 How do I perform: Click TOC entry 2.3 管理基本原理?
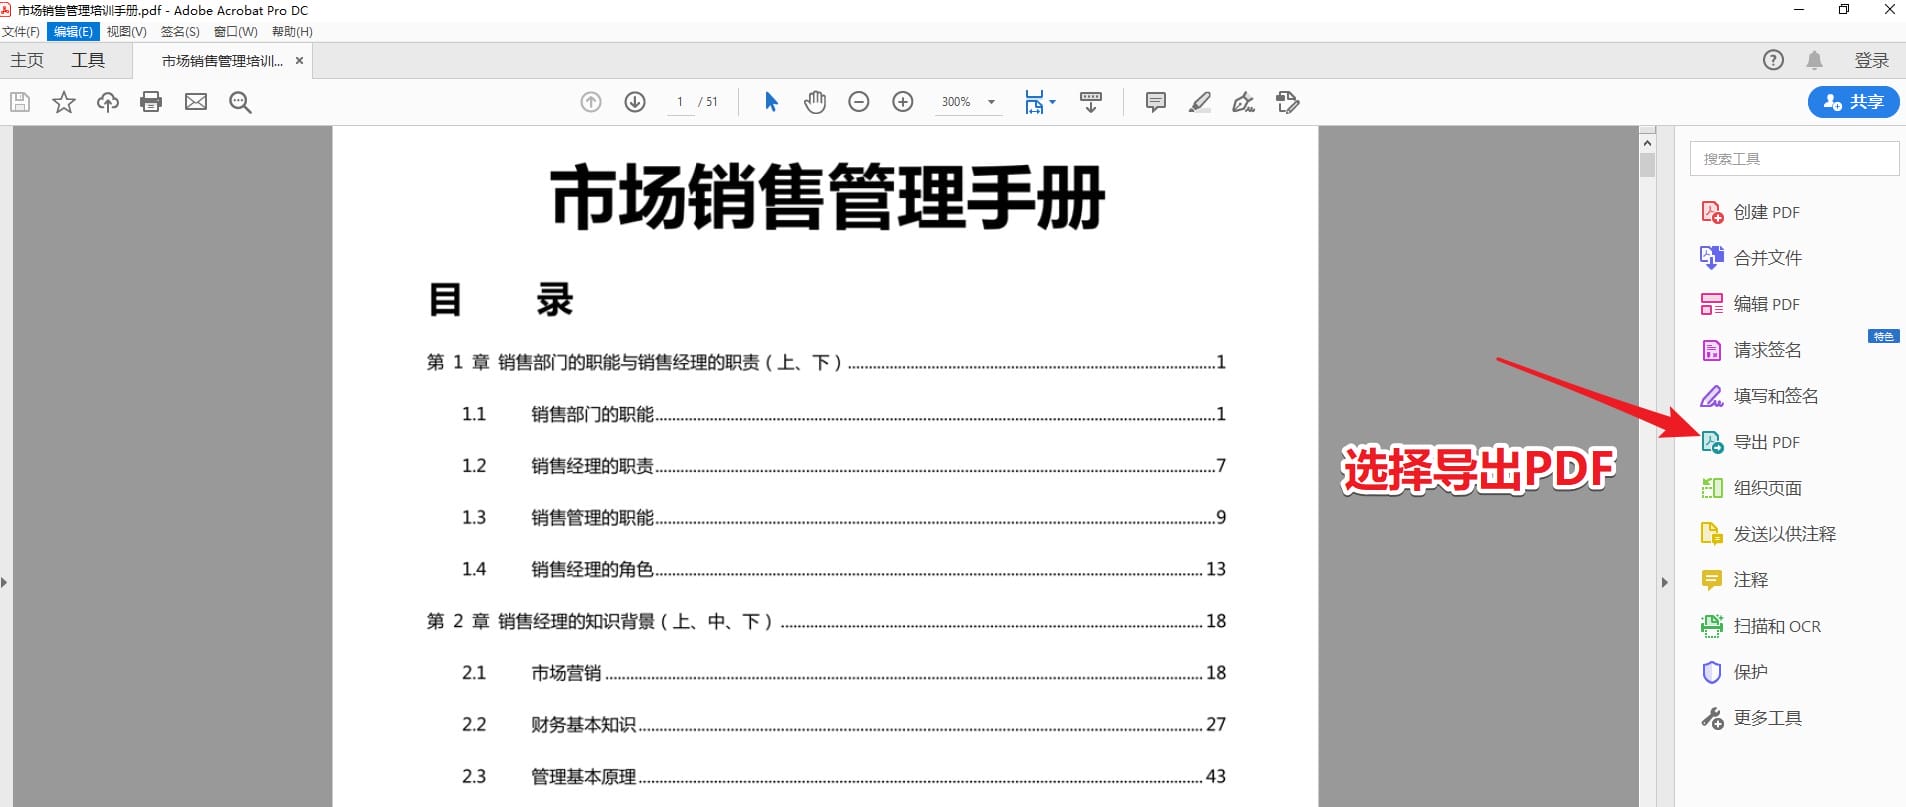coord(843,776)
